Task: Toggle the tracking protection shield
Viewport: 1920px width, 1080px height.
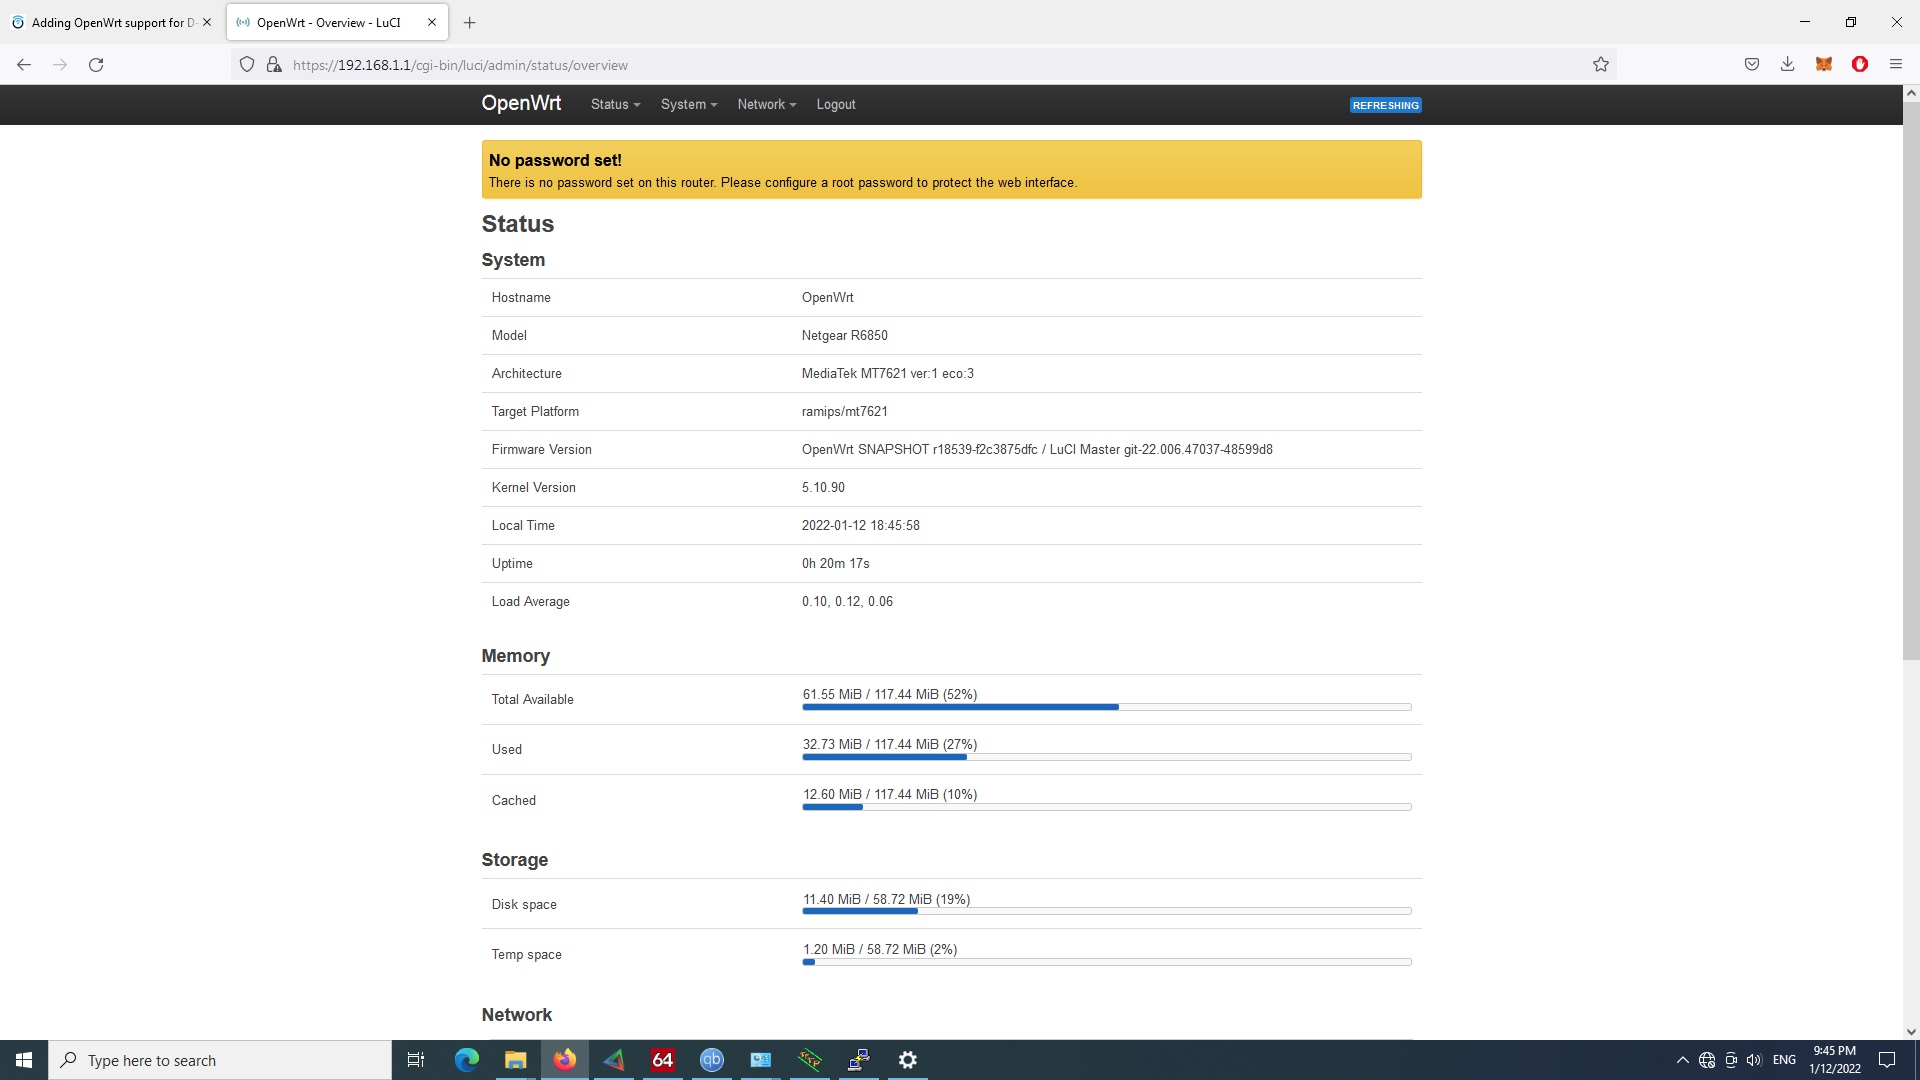Action: pyautogui.click(x=246, y=63)
